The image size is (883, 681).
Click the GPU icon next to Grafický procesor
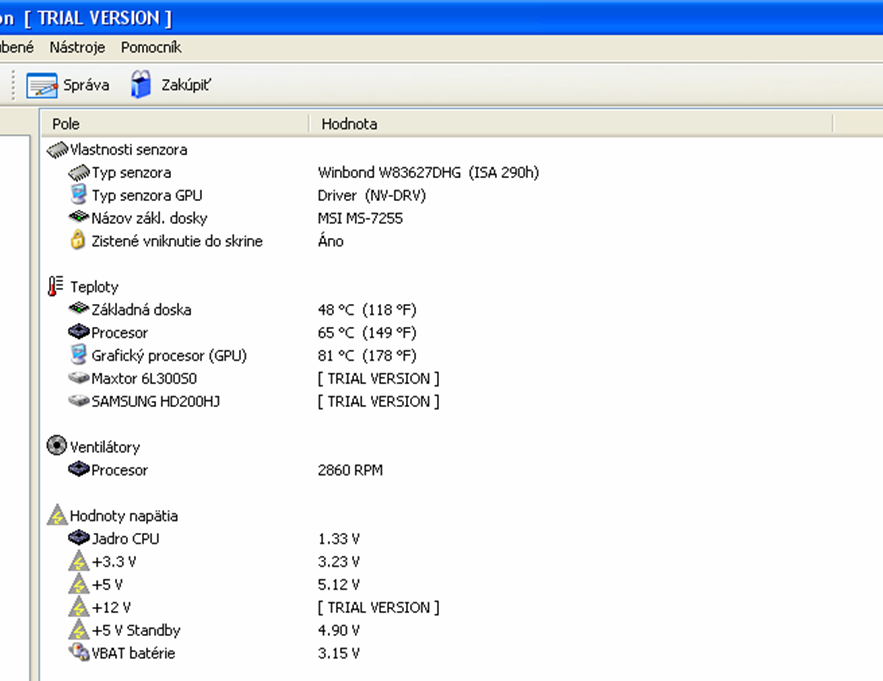(x=79, y=355)
